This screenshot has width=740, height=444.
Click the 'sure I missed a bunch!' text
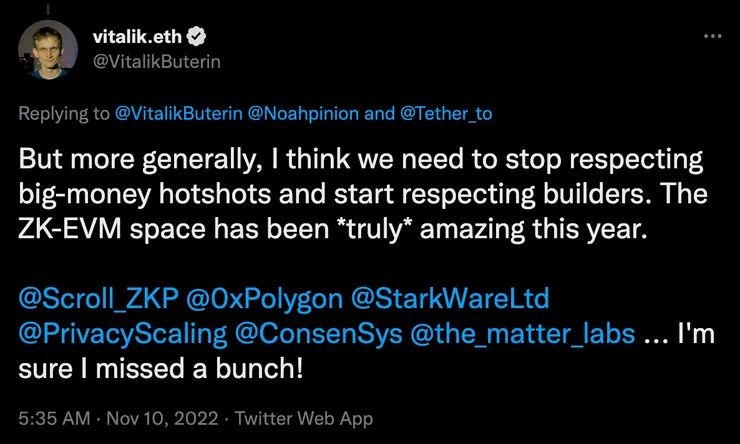tap(159, 369)
